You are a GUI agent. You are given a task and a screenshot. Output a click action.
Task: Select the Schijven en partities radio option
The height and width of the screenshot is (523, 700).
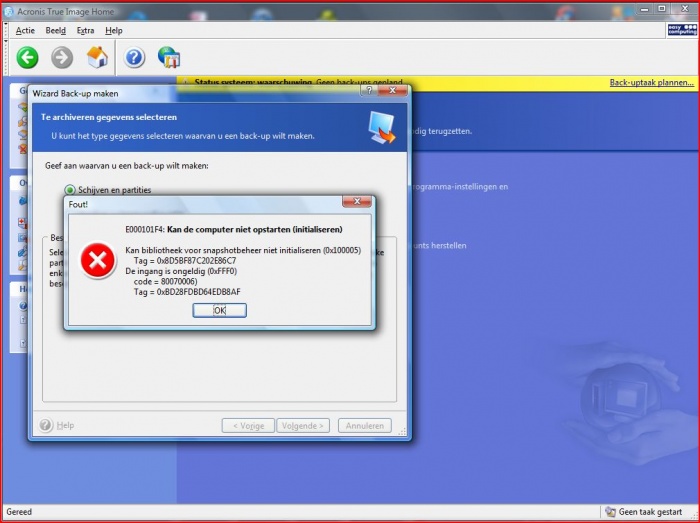70,190
